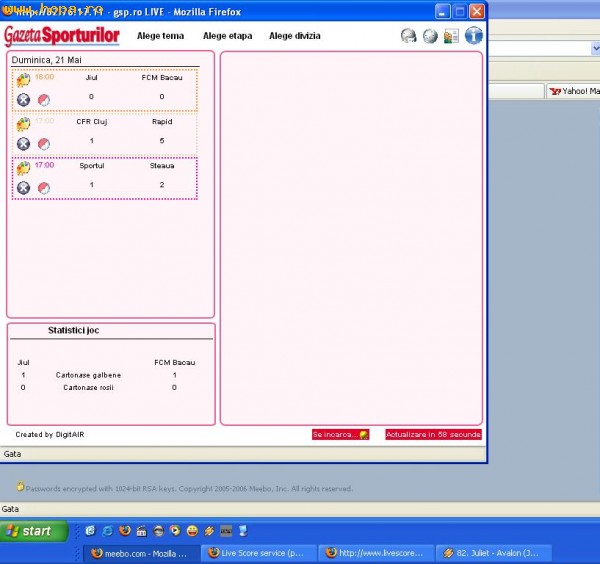Select the Steaua team name
Image resolution: width=600 pixels, height=564 pixels.
tap(162, 166)
